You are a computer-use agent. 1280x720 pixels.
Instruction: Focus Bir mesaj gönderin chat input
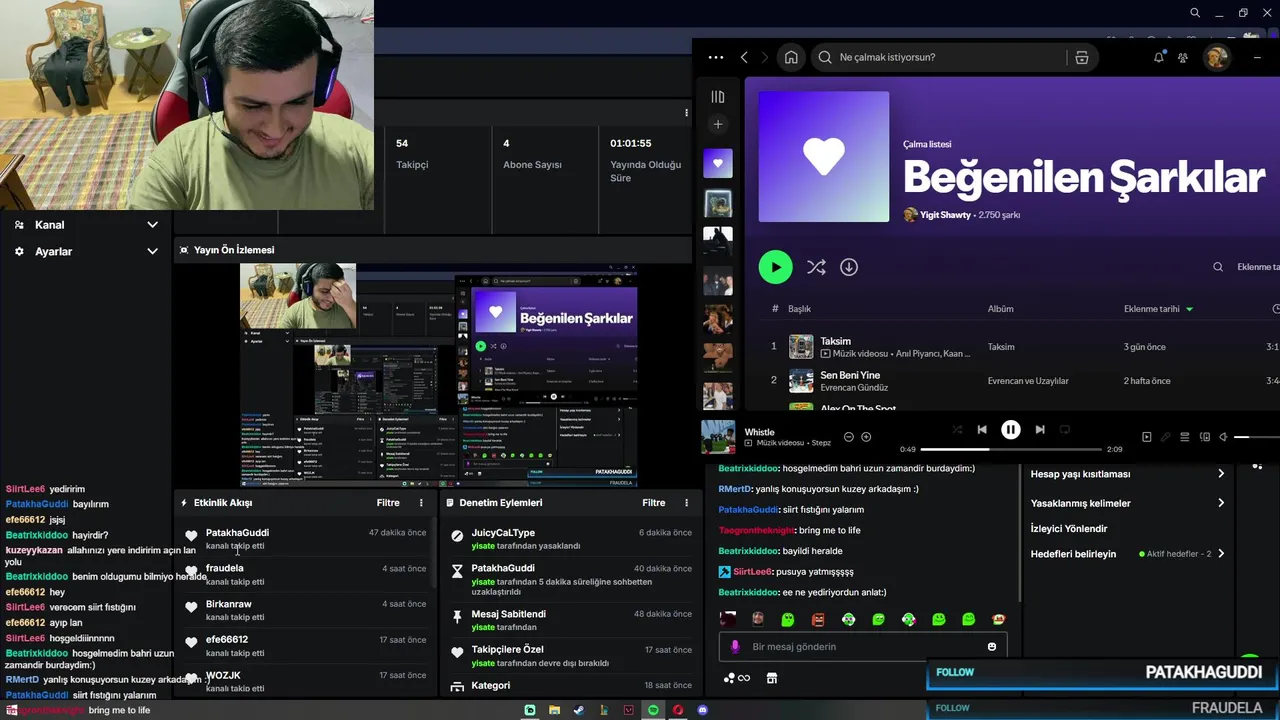point(862,647)
